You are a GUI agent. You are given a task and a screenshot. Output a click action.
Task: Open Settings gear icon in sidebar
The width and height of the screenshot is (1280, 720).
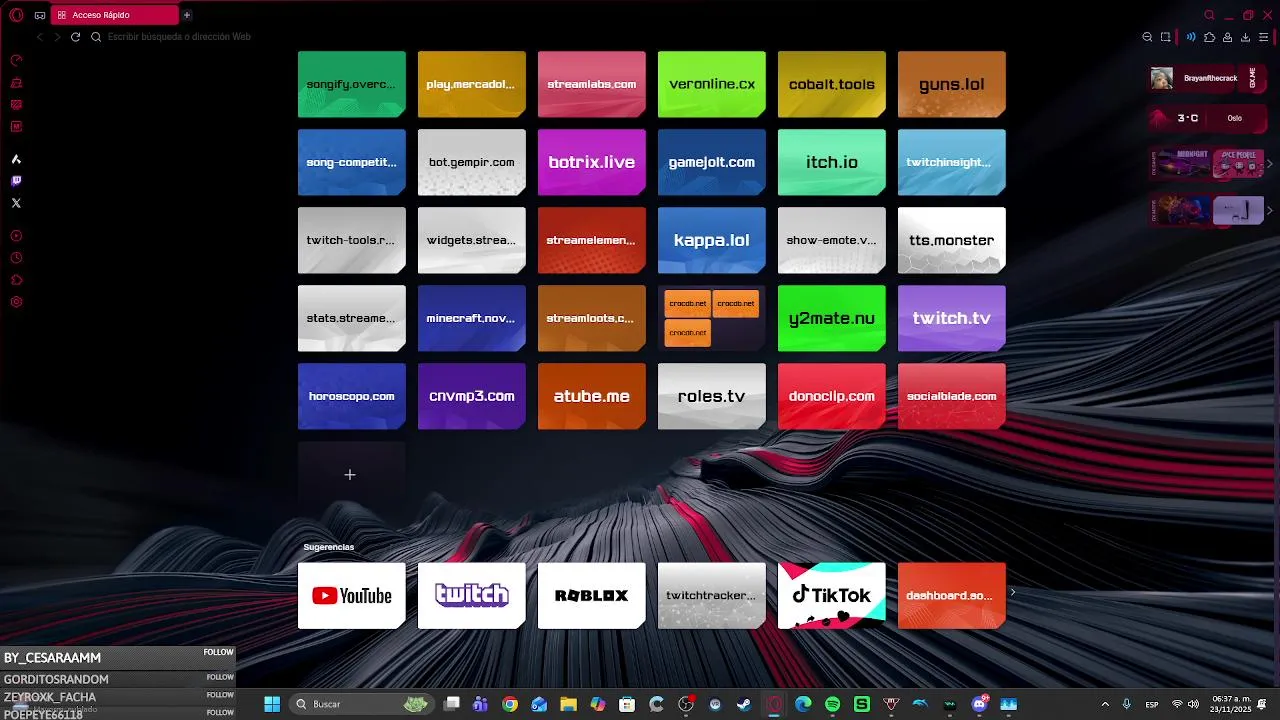[x=16, y=302]
